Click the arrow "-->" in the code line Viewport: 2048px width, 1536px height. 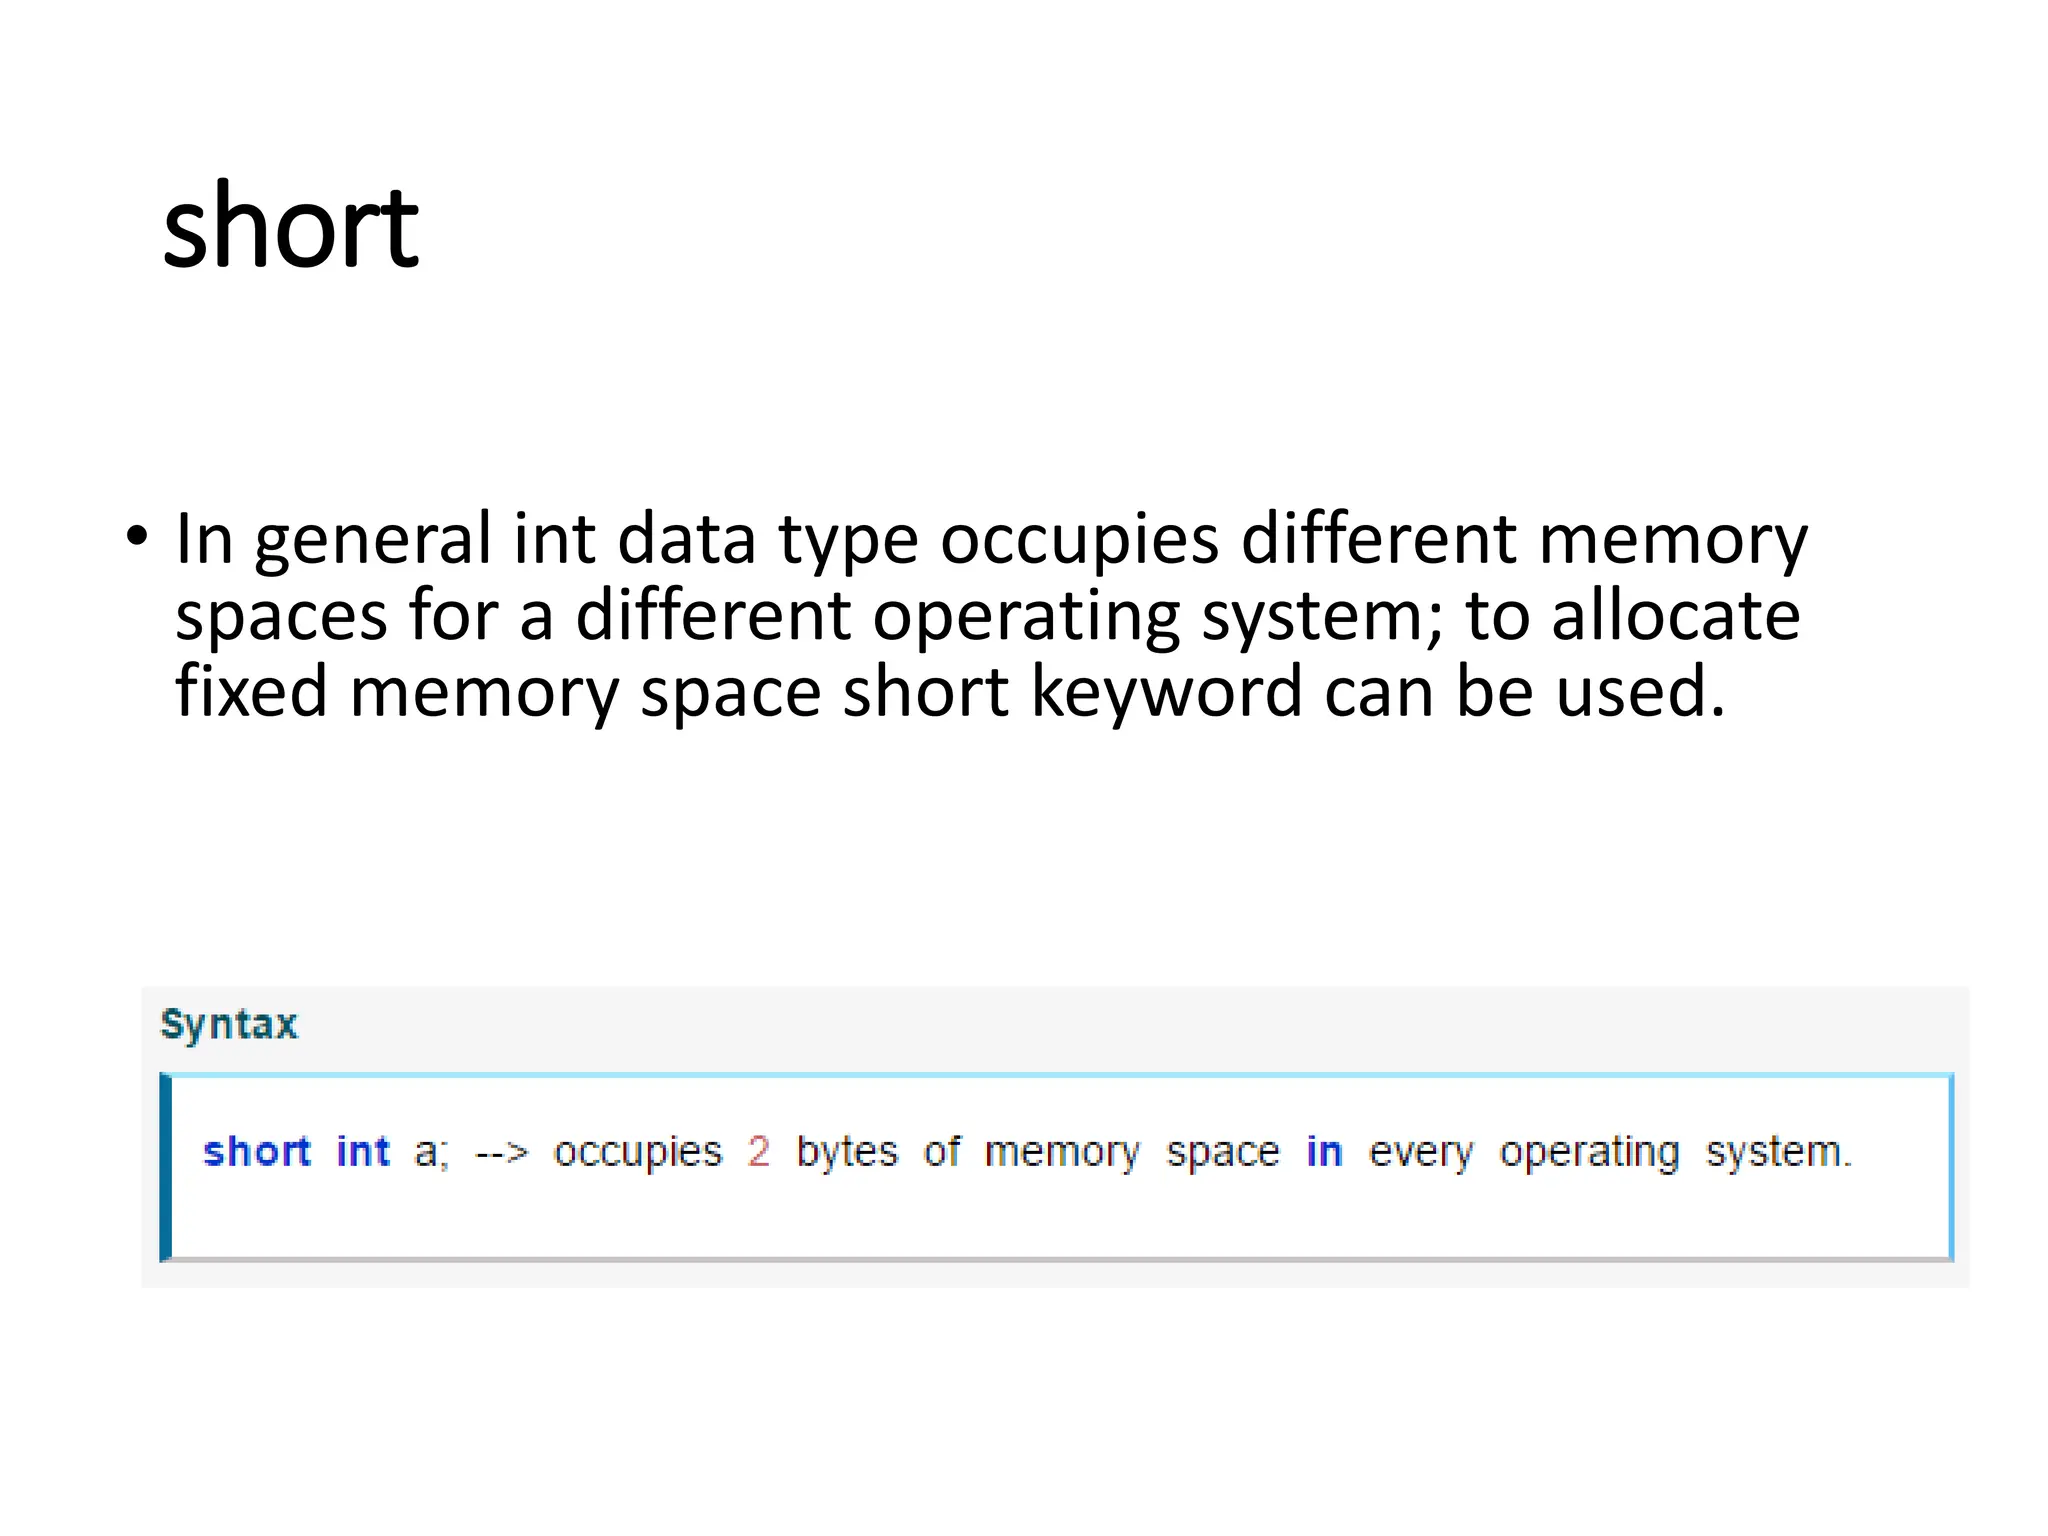pos(501,1153)
